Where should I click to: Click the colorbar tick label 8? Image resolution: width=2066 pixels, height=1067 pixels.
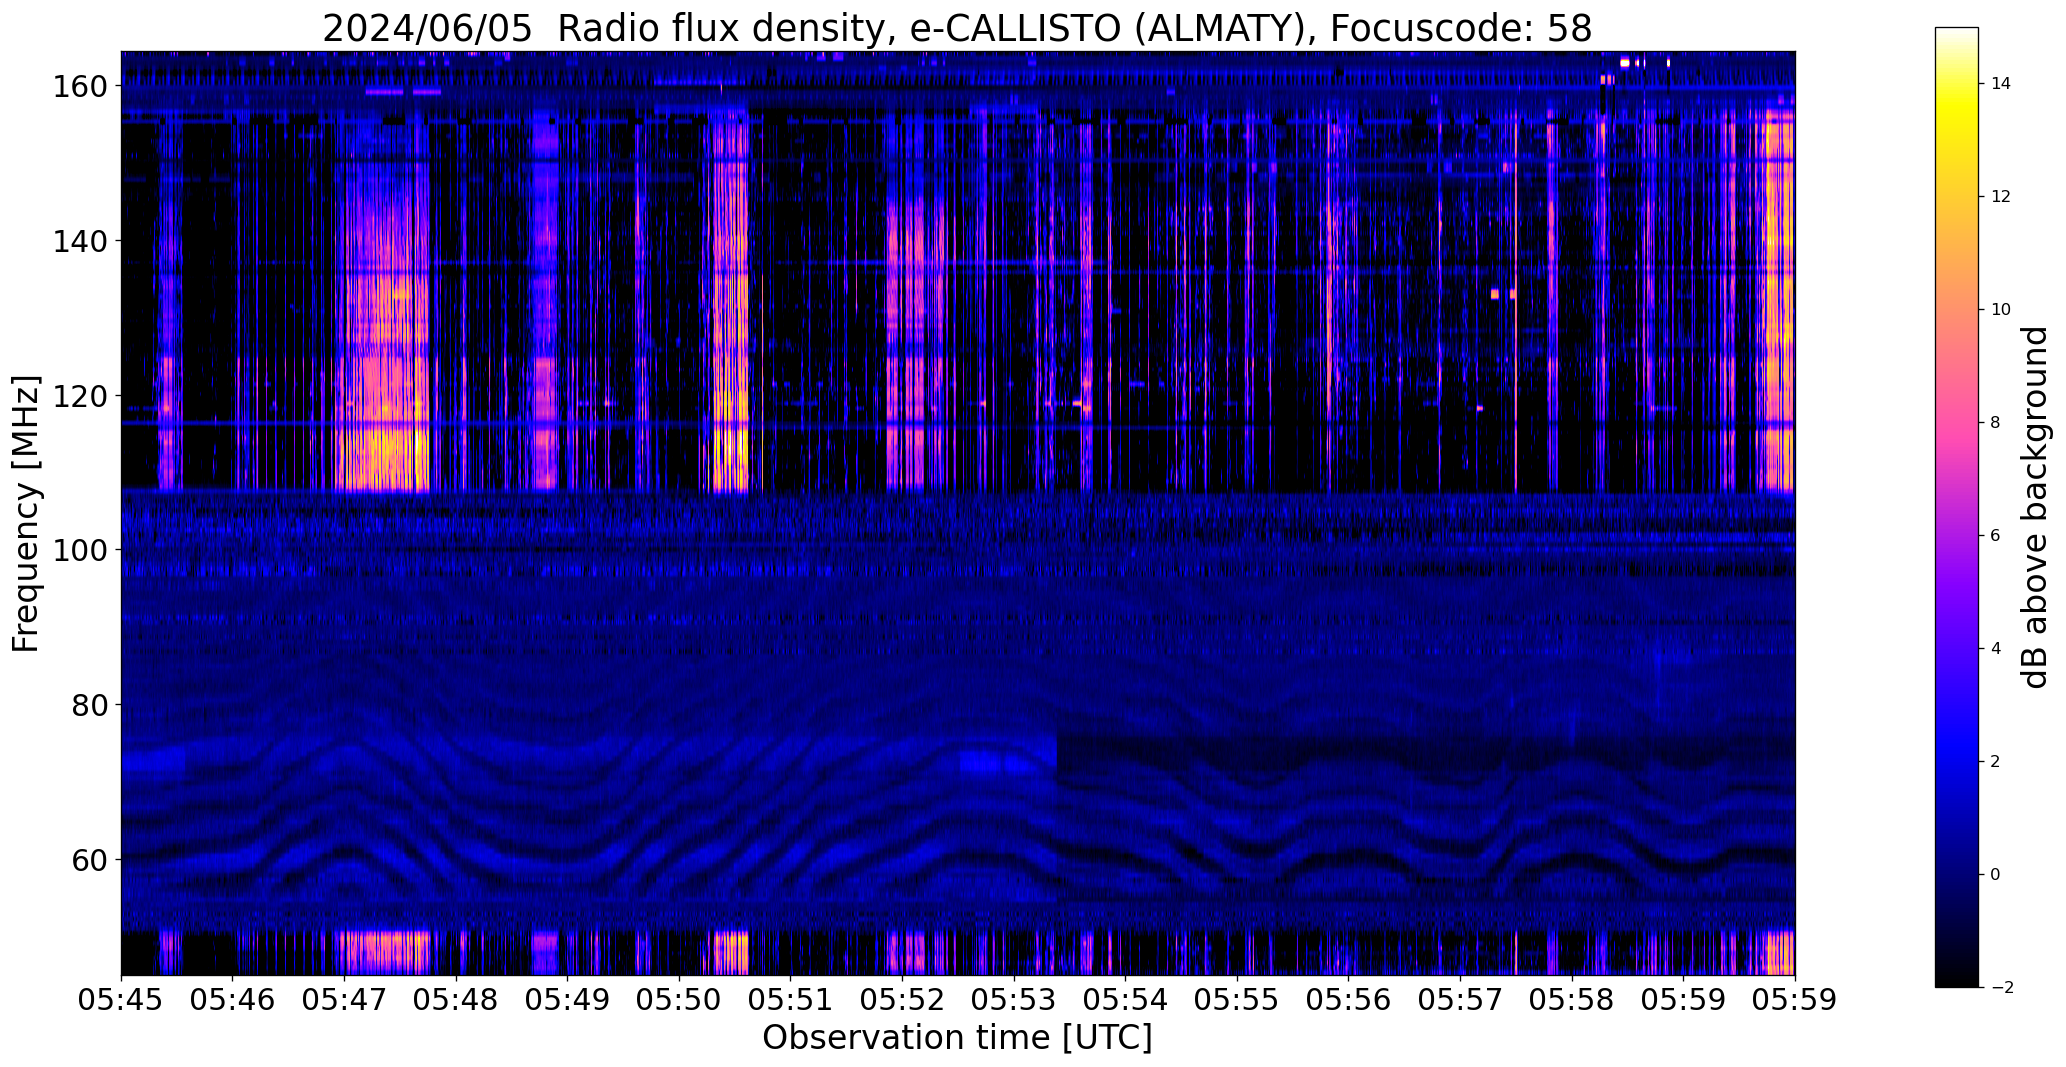coord(1996,423)
